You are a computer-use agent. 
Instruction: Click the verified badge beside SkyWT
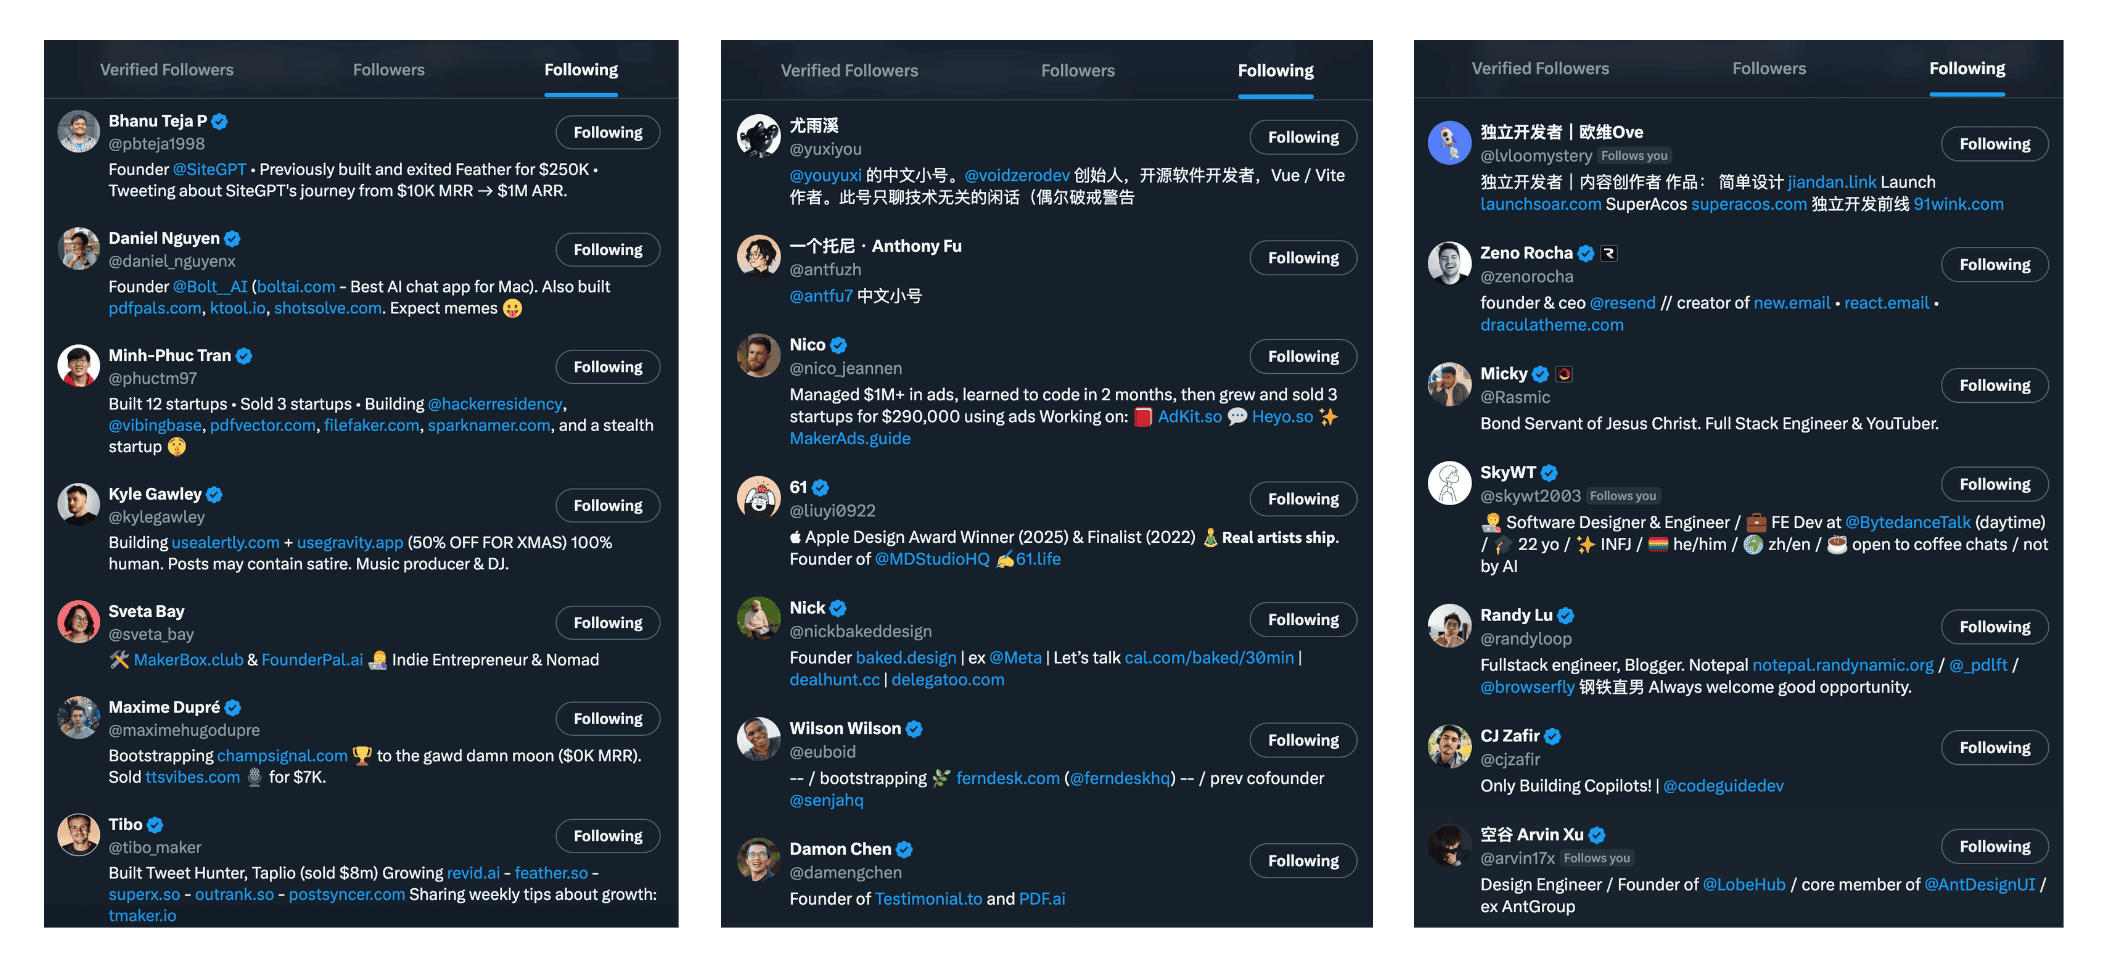pyautogui.click(x=1549, y=473)
